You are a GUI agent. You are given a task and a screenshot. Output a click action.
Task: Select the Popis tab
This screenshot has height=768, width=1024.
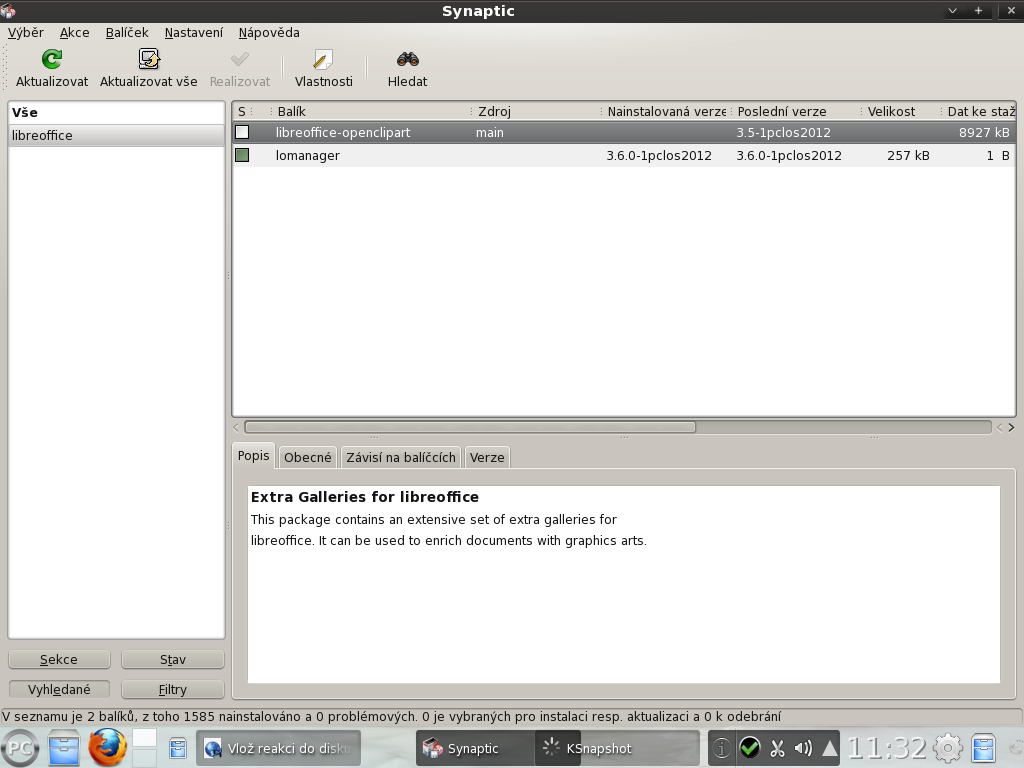point(253,455)
